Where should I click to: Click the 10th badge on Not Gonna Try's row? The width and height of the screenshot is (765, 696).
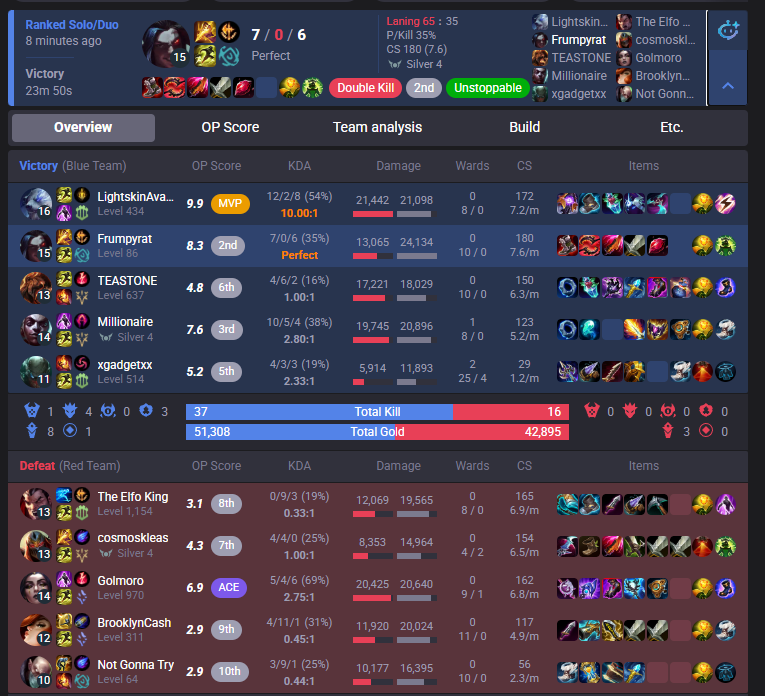point(229,672)
